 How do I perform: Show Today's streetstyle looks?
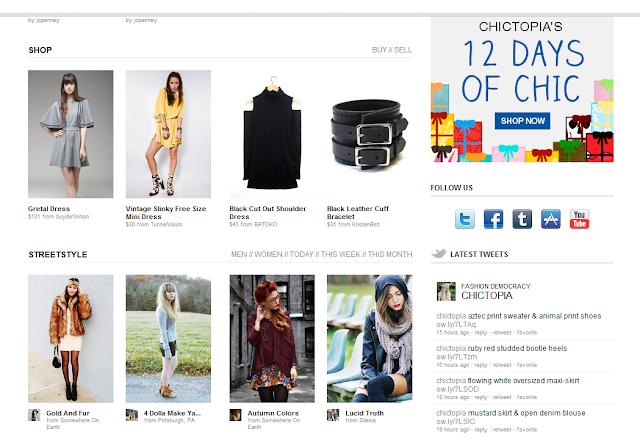coord(301,254)
